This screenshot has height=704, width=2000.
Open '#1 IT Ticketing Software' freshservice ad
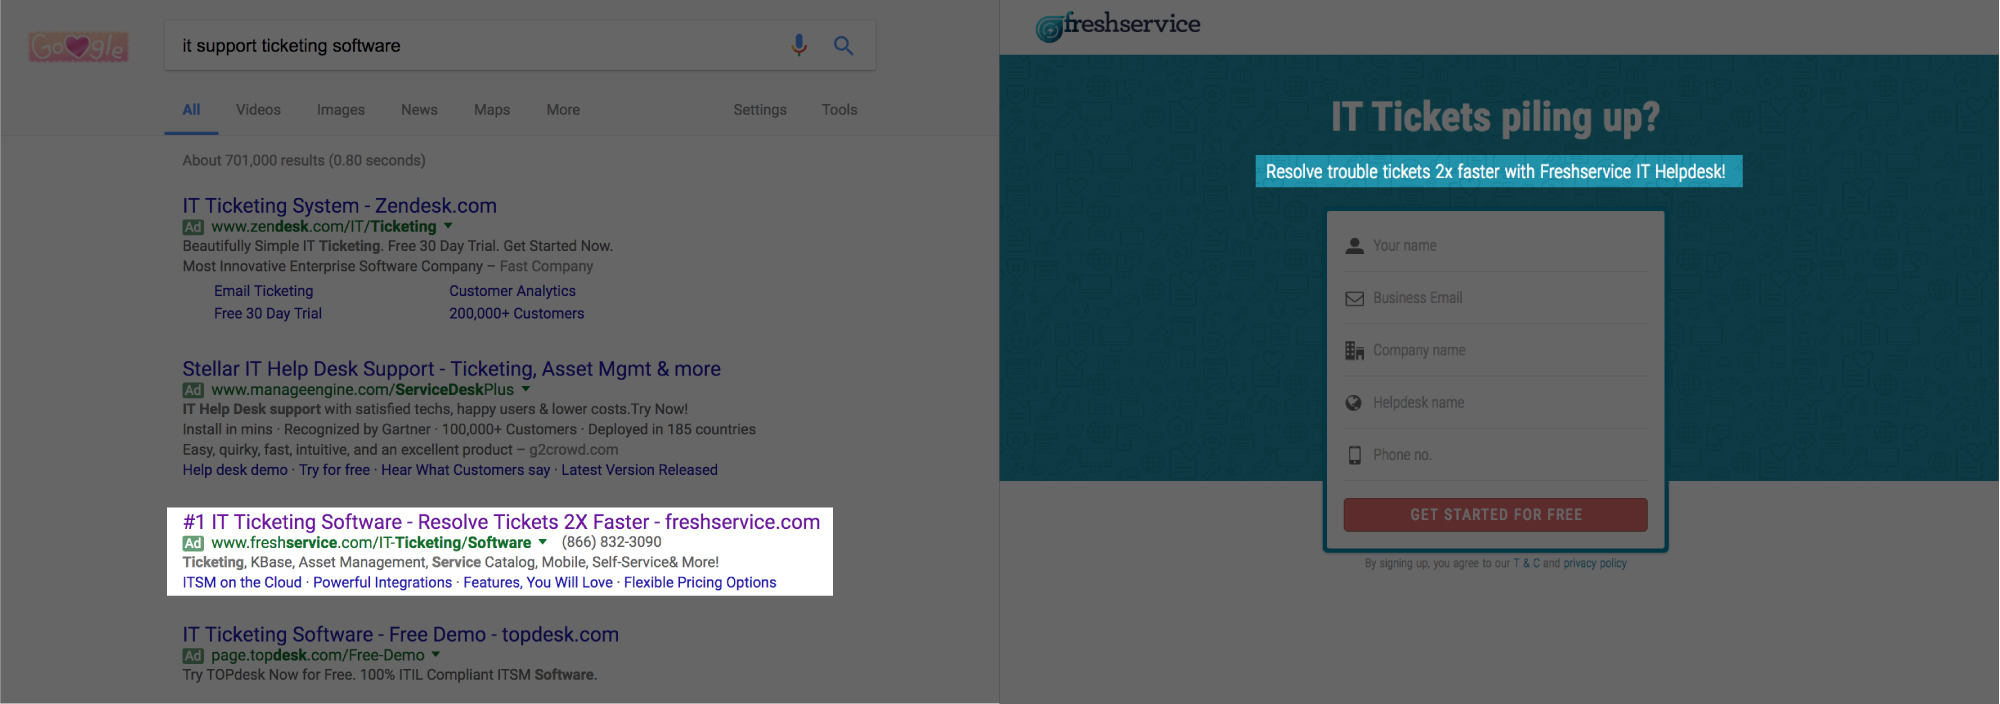point(502,522)
